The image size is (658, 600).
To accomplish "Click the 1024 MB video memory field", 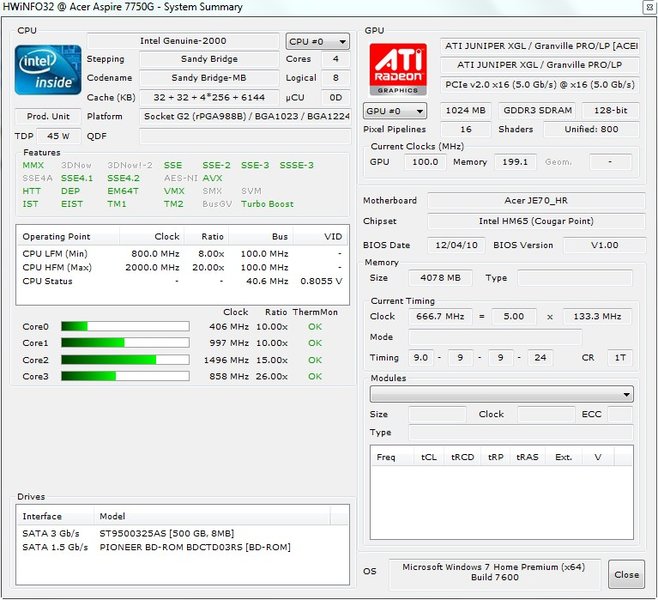I will (x=465, y=110).
